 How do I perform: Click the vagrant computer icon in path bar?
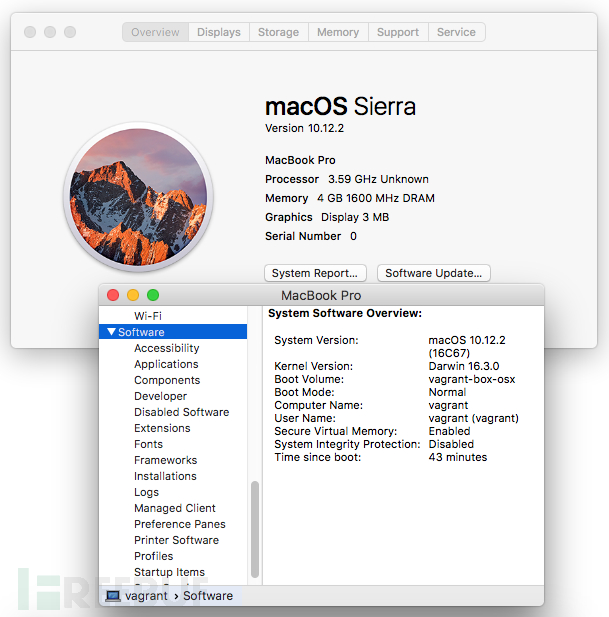point(113,596)
